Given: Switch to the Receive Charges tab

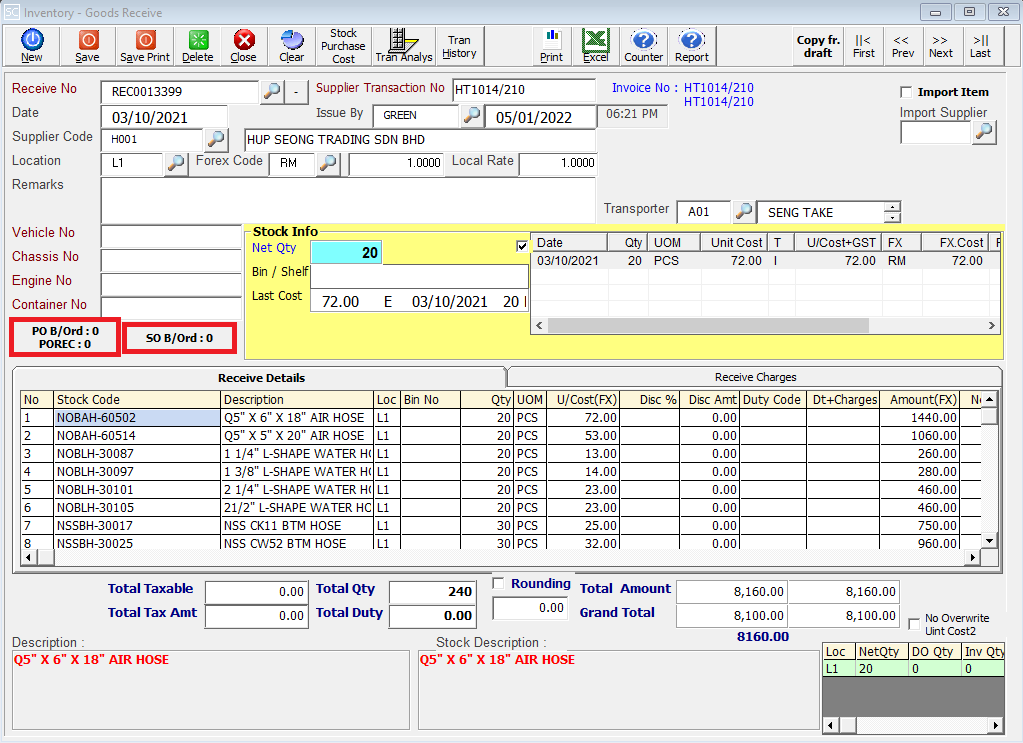Looking at the screenshot, I should [x=755, y=377].
